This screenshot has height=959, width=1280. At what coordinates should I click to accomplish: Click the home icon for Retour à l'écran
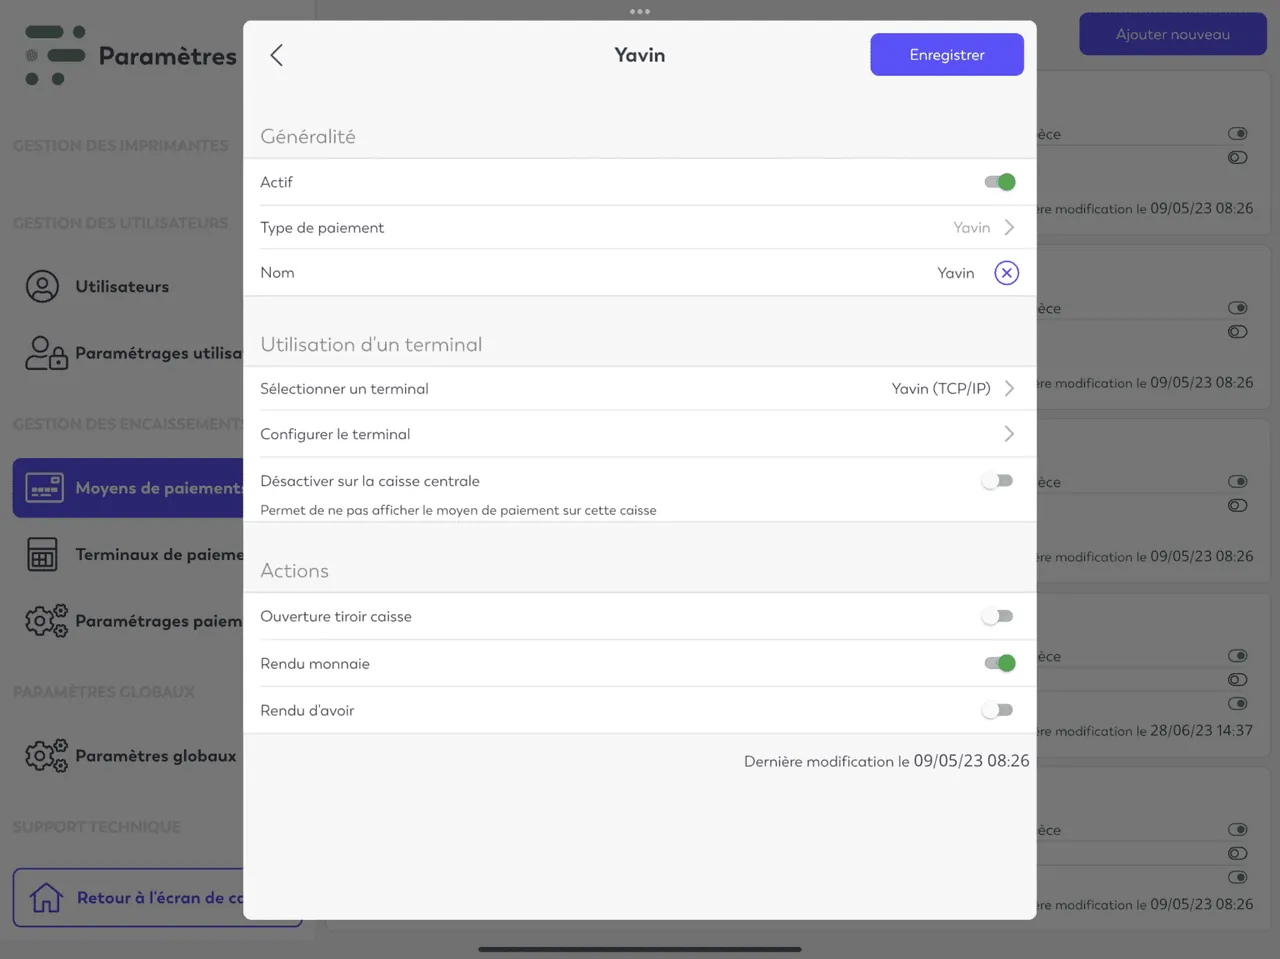tap(46, 898)
